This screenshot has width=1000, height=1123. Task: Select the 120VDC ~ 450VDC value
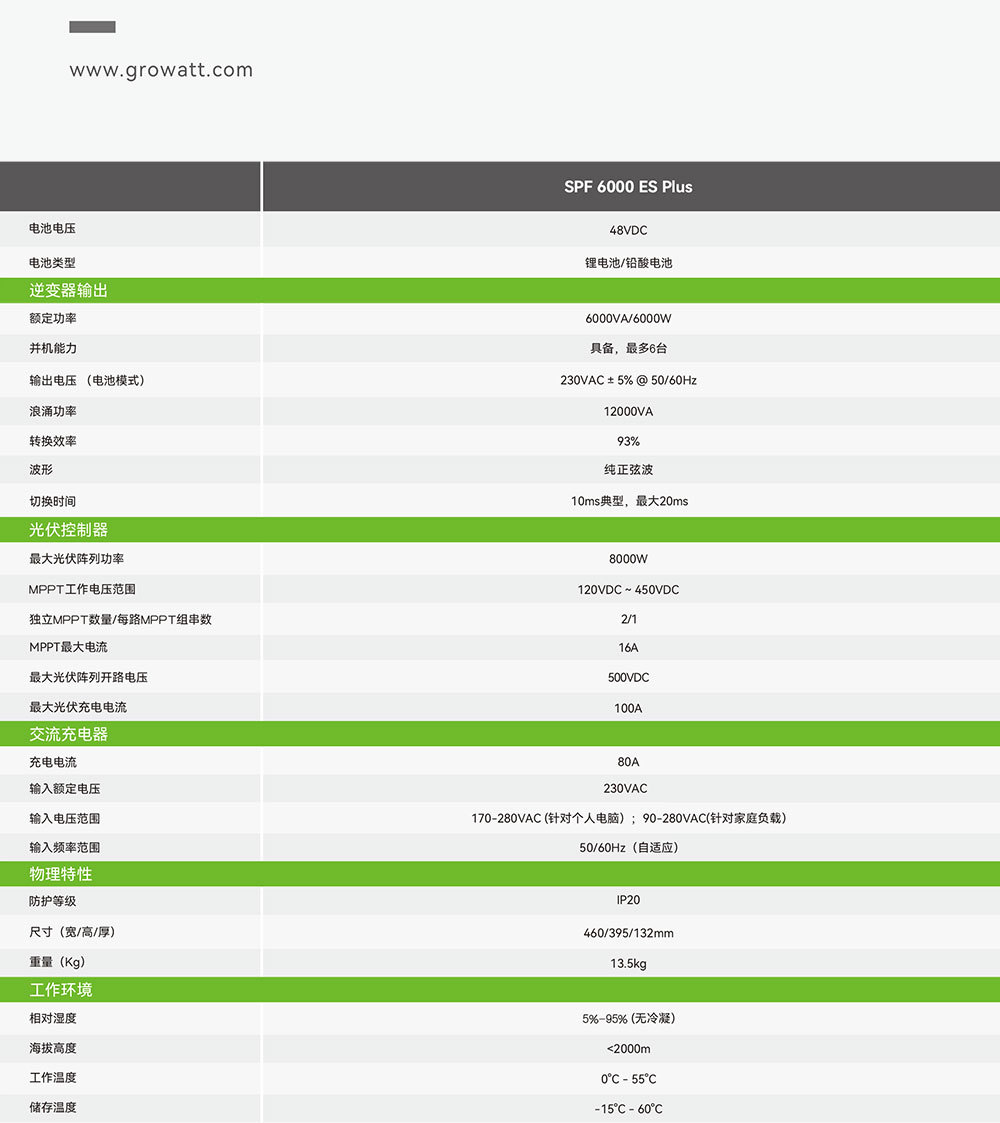[x=628, y=590]
